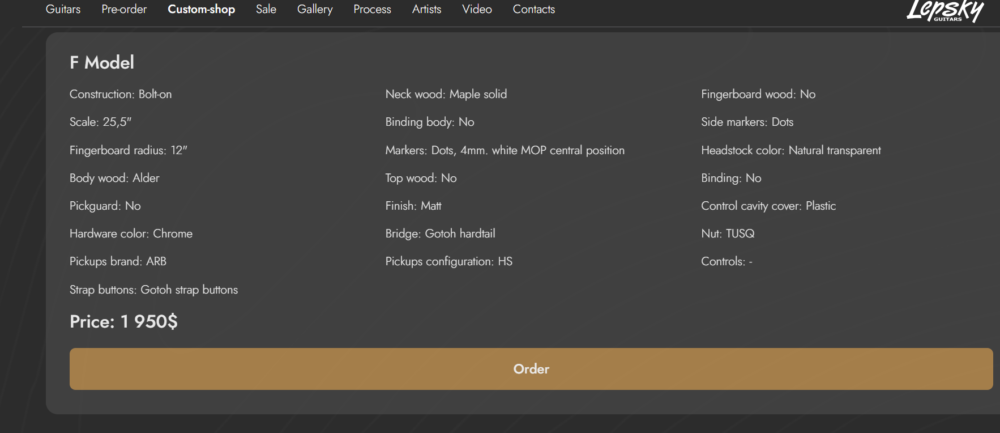Click the Bridge: Gotoh hardtail spec
1000x433 pixels.
(440, 234)
